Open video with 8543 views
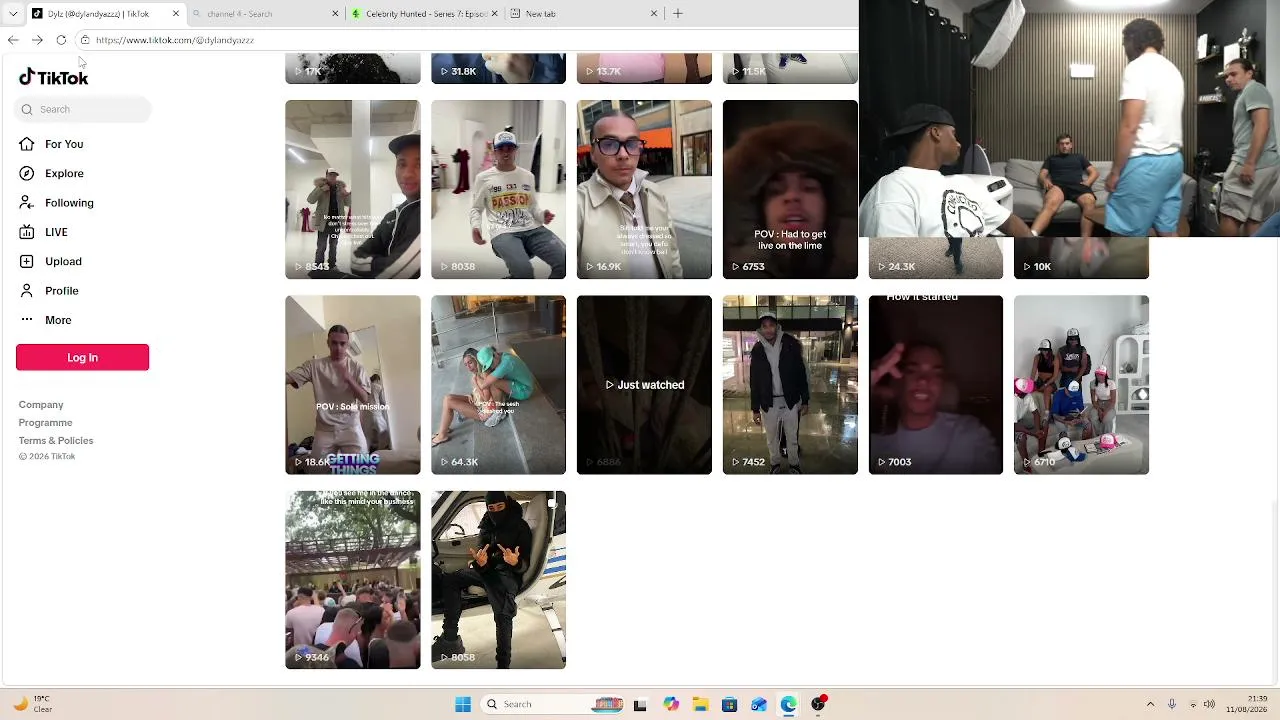Image resolution: width=1280 pixels, height=720 pixels. 353,189
